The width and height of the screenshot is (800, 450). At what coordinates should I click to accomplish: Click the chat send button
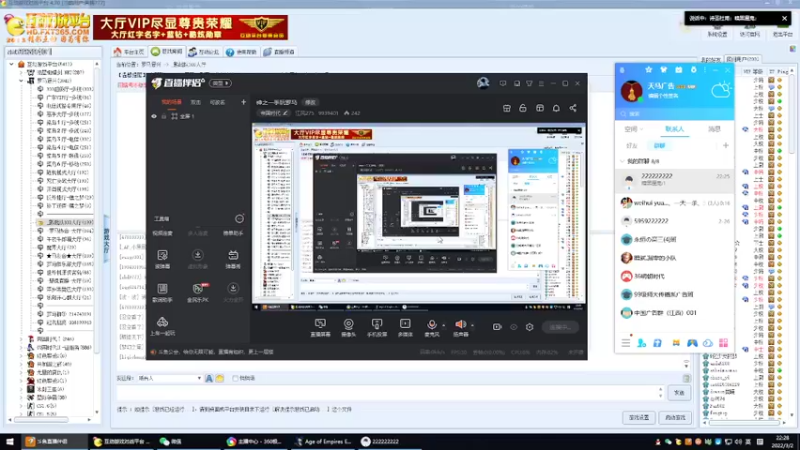click(679, 393)
